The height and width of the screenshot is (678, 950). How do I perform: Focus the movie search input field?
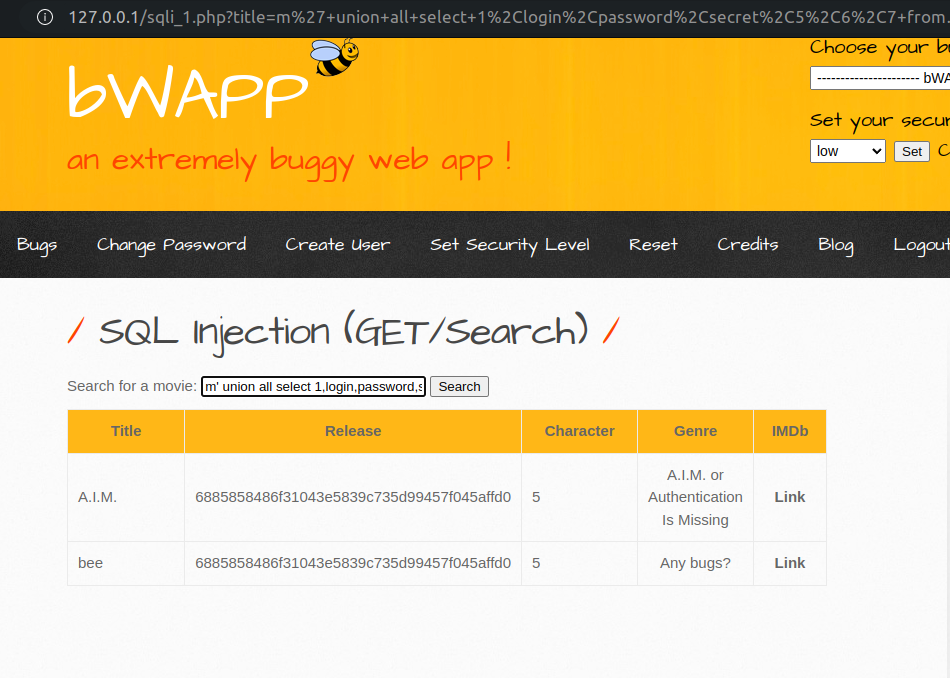[313, 387]
